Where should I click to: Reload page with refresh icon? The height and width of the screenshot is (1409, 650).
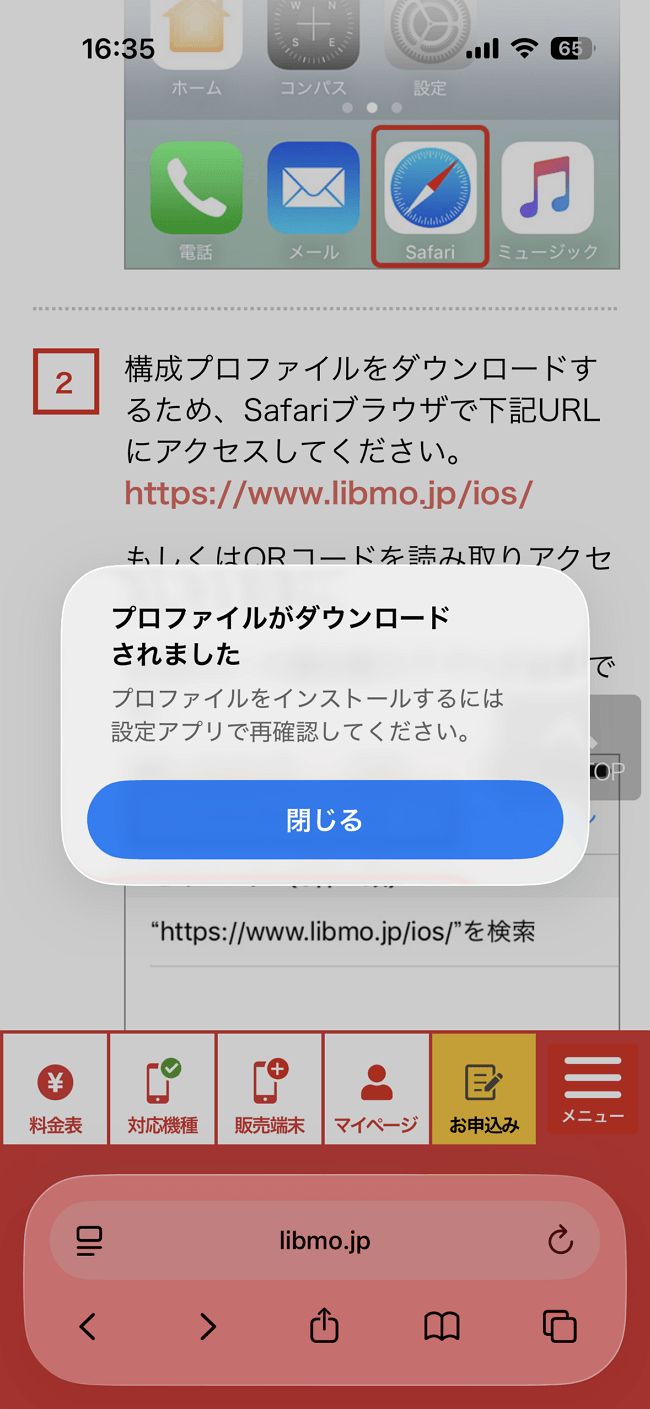pos(561,1241)
